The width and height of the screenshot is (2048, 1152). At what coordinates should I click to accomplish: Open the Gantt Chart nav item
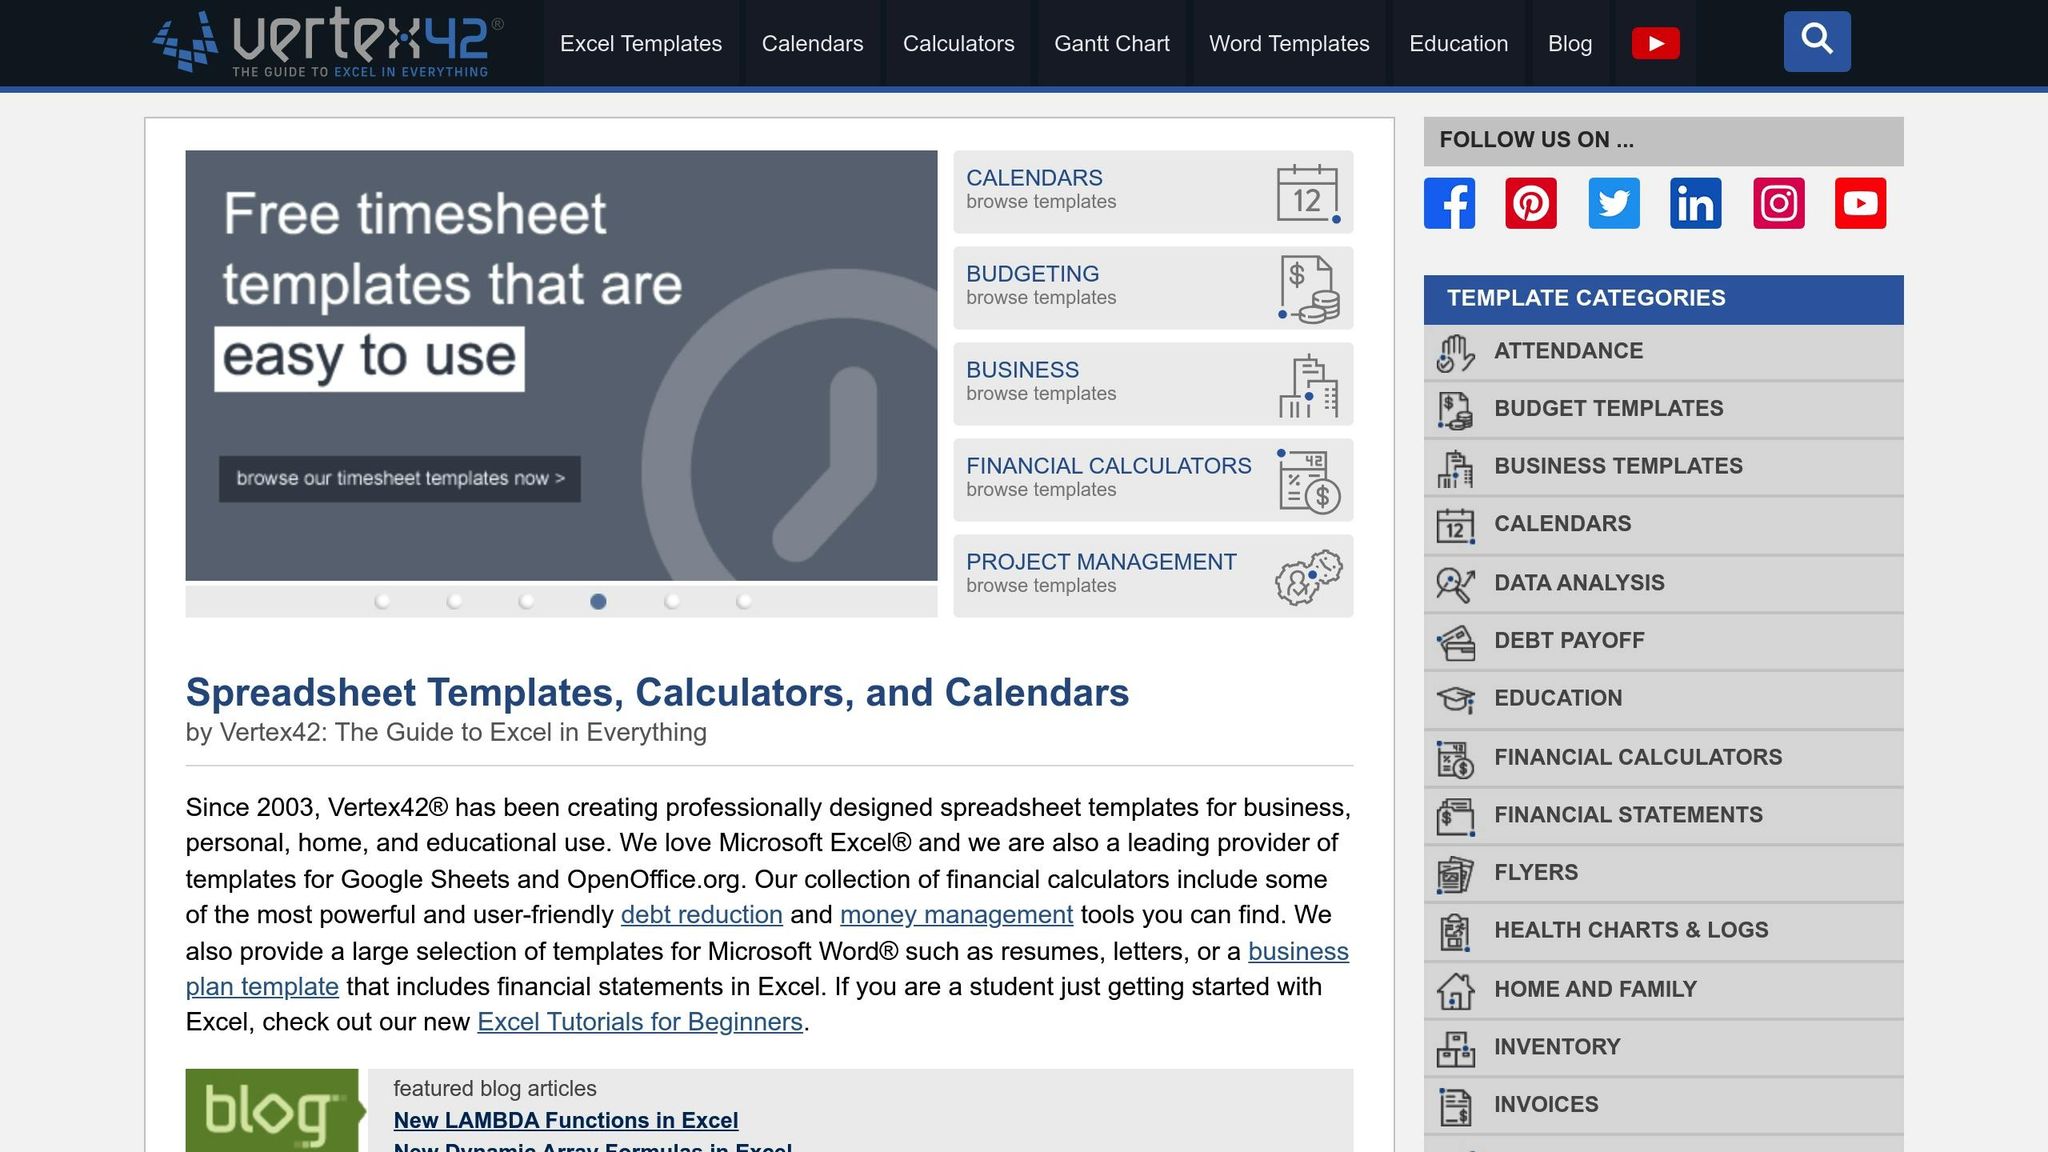tap(1112, 44)
